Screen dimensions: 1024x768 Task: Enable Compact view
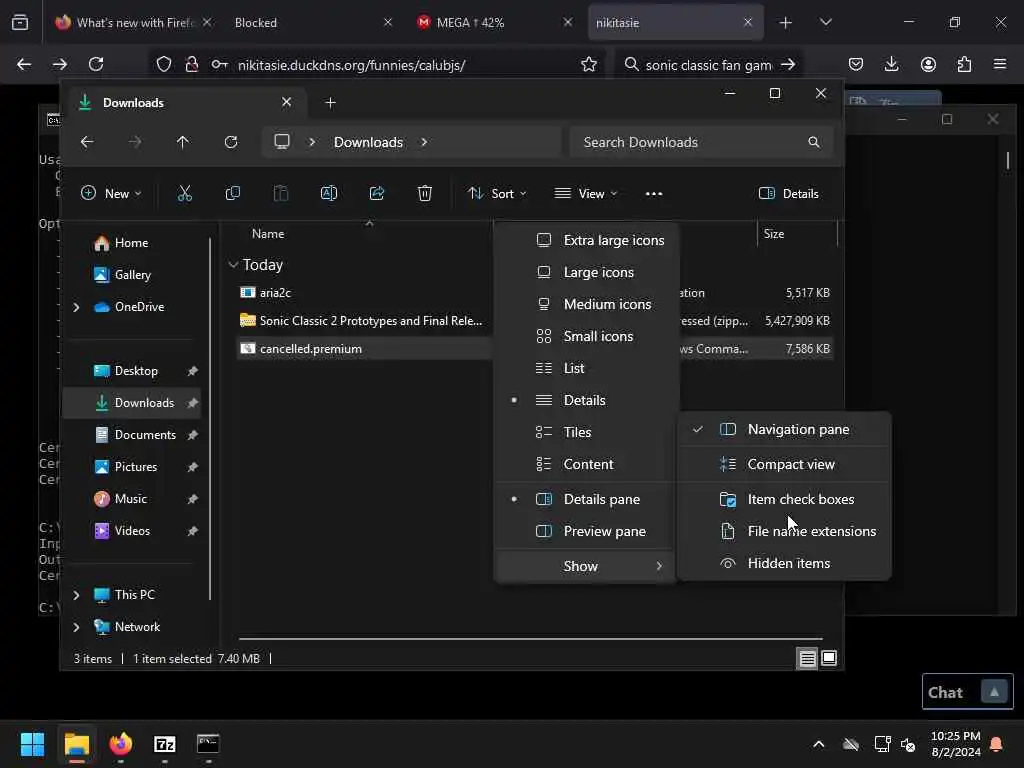[784, 464]
